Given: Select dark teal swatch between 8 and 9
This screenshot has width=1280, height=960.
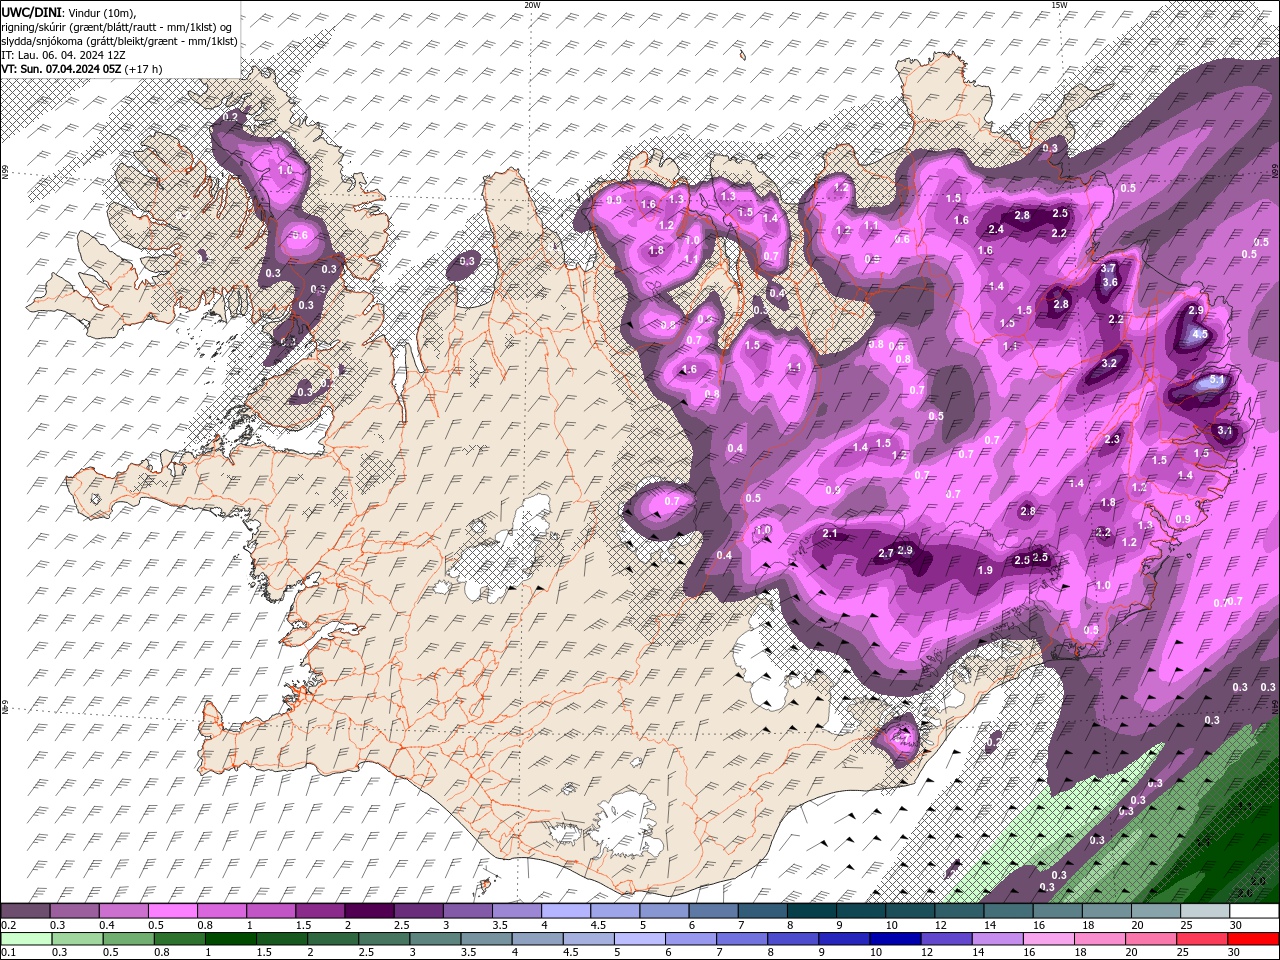Looking at the screenshot, I should [811, 910].
